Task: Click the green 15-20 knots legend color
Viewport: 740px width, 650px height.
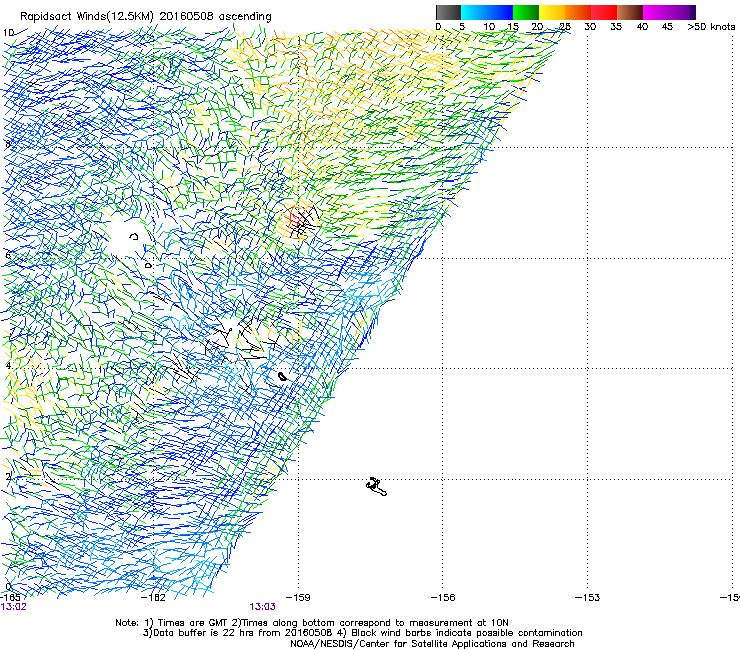Action: (x=526, y=12)
